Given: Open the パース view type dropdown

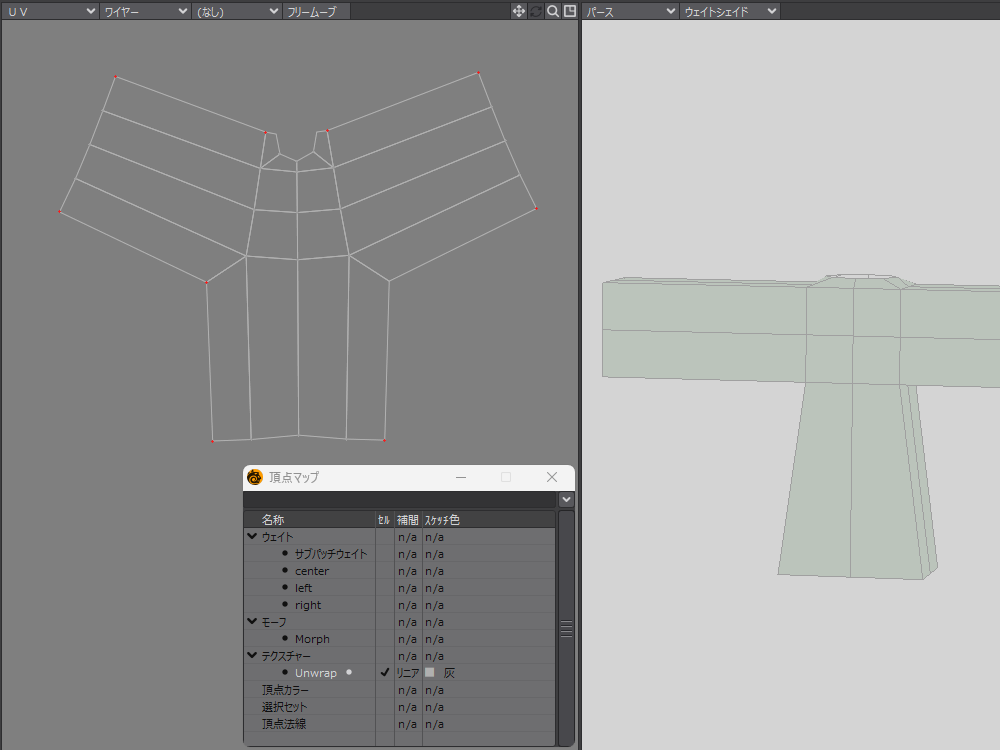Looking at the screenshot, I should [630, 11].
